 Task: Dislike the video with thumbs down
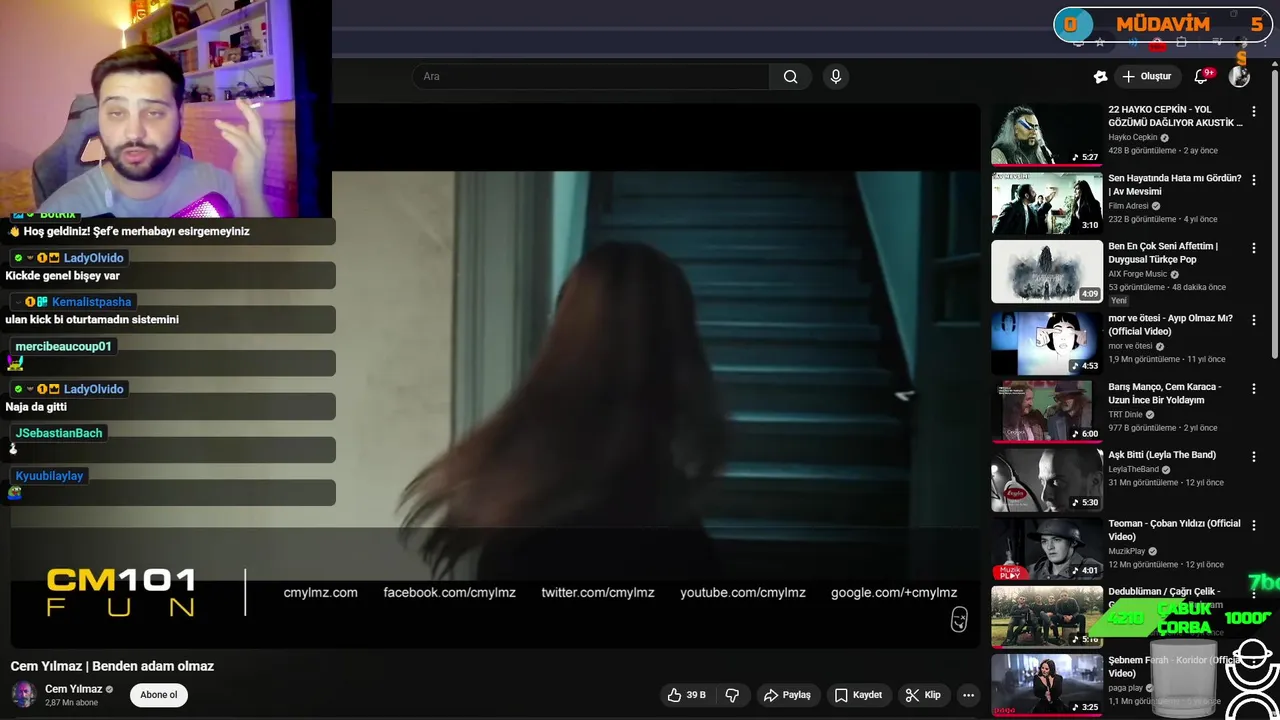pyautogui.click(x=732, y=695)
